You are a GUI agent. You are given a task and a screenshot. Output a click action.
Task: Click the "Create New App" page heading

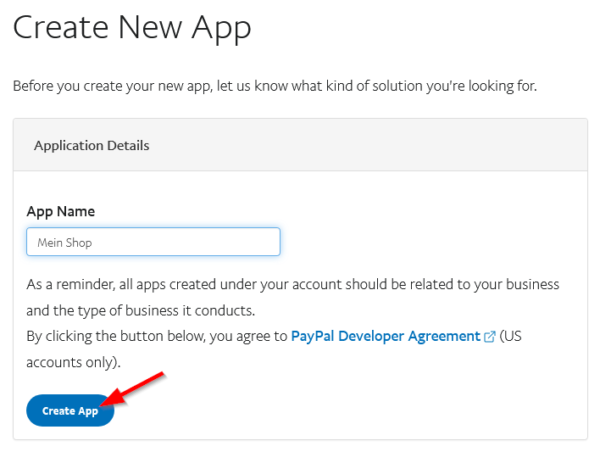[132, 27]
